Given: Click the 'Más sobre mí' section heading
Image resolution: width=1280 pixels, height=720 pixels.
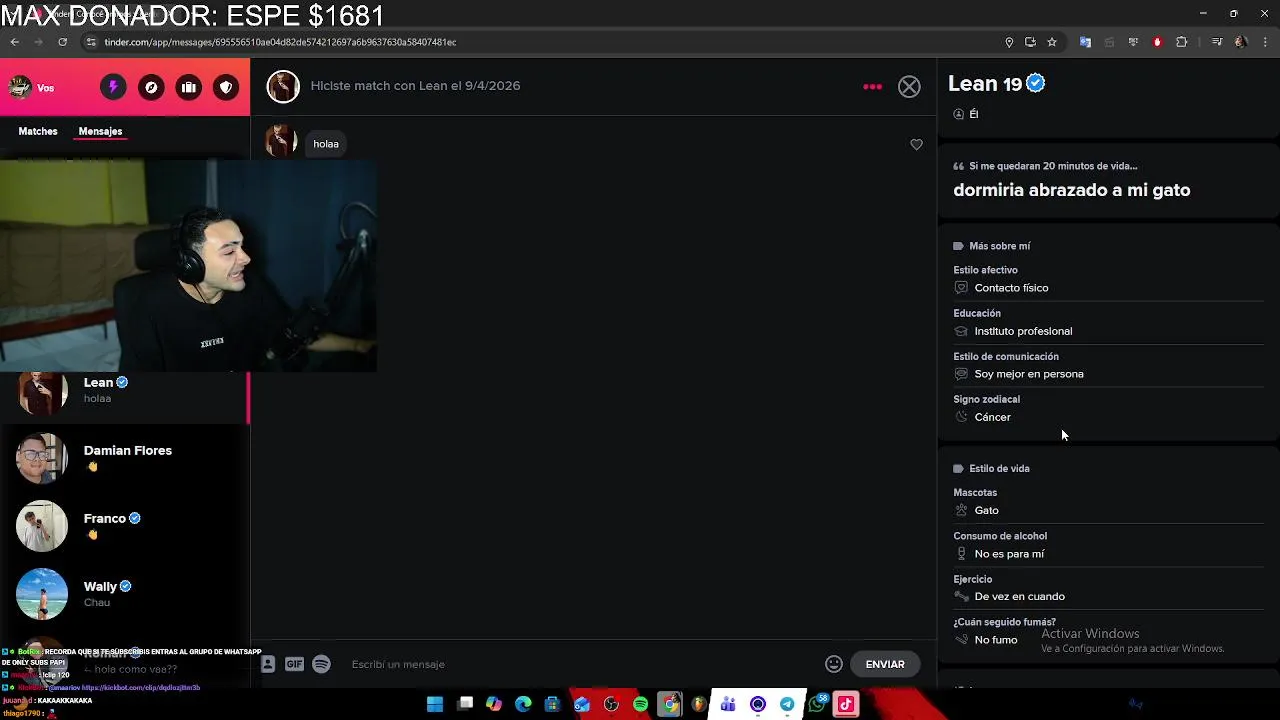Looking at the screenshot, I should click(999, 246).
